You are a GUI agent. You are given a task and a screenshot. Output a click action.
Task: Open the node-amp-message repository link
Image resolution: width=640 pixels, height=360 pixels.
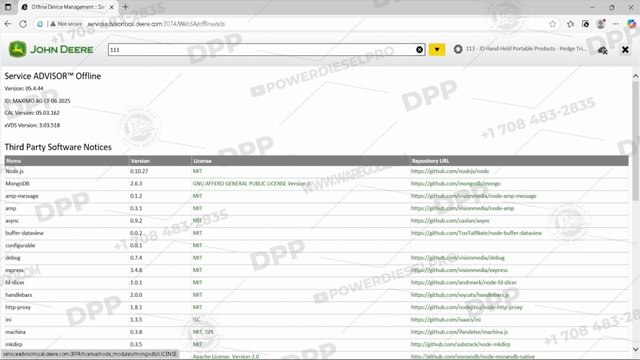click(x=473, y=196)
